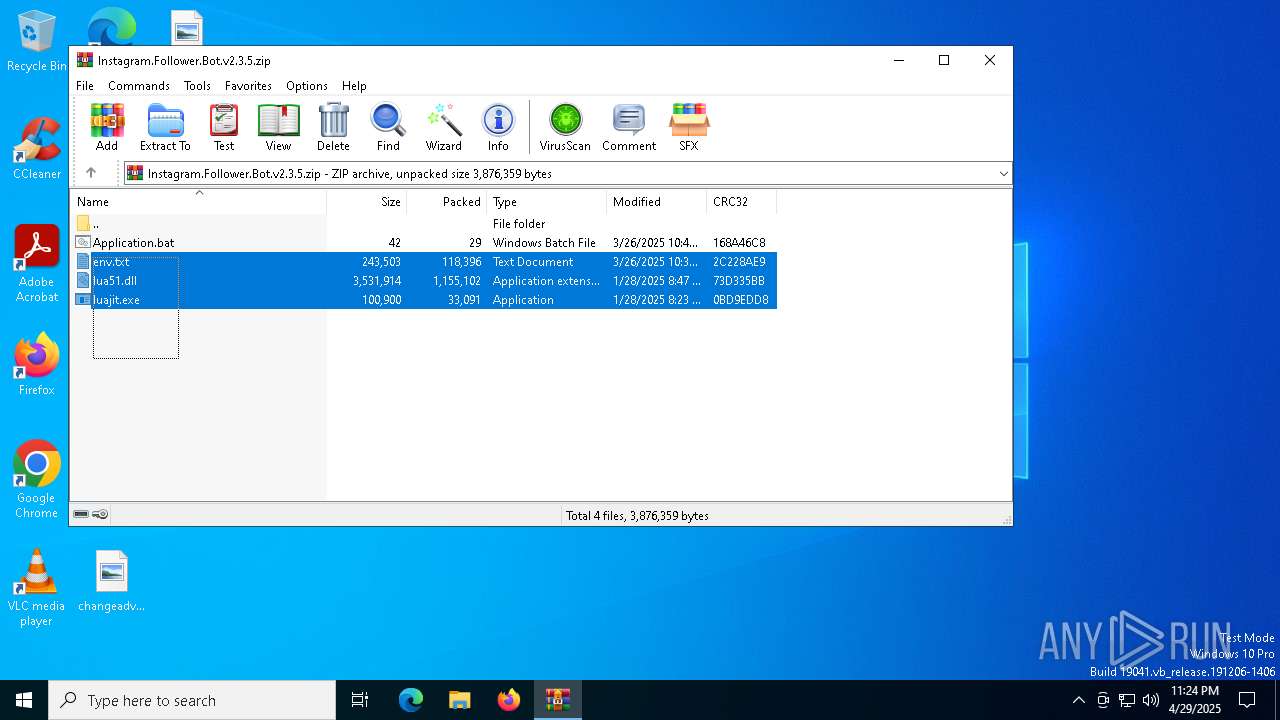Click the Delete trash can icon
Image resolution: width=1280 pixels, height=720 pixels.
333,127
